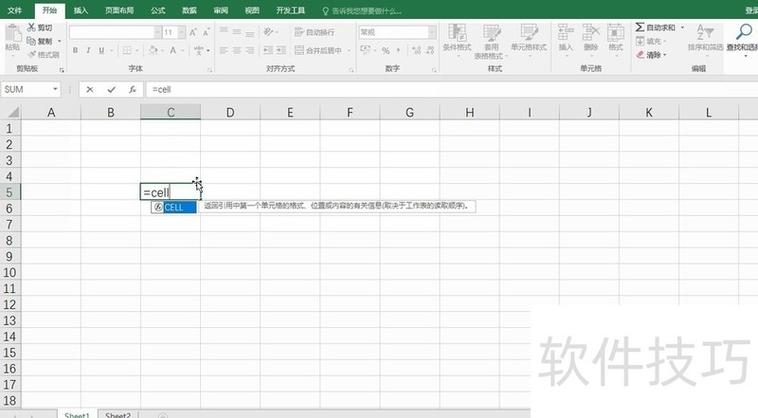The width and height of the screenshot is (758, 418).
Task: Switch to the Formulas (公式) tab
Action: pyautogui.click(x=158, y=10)
